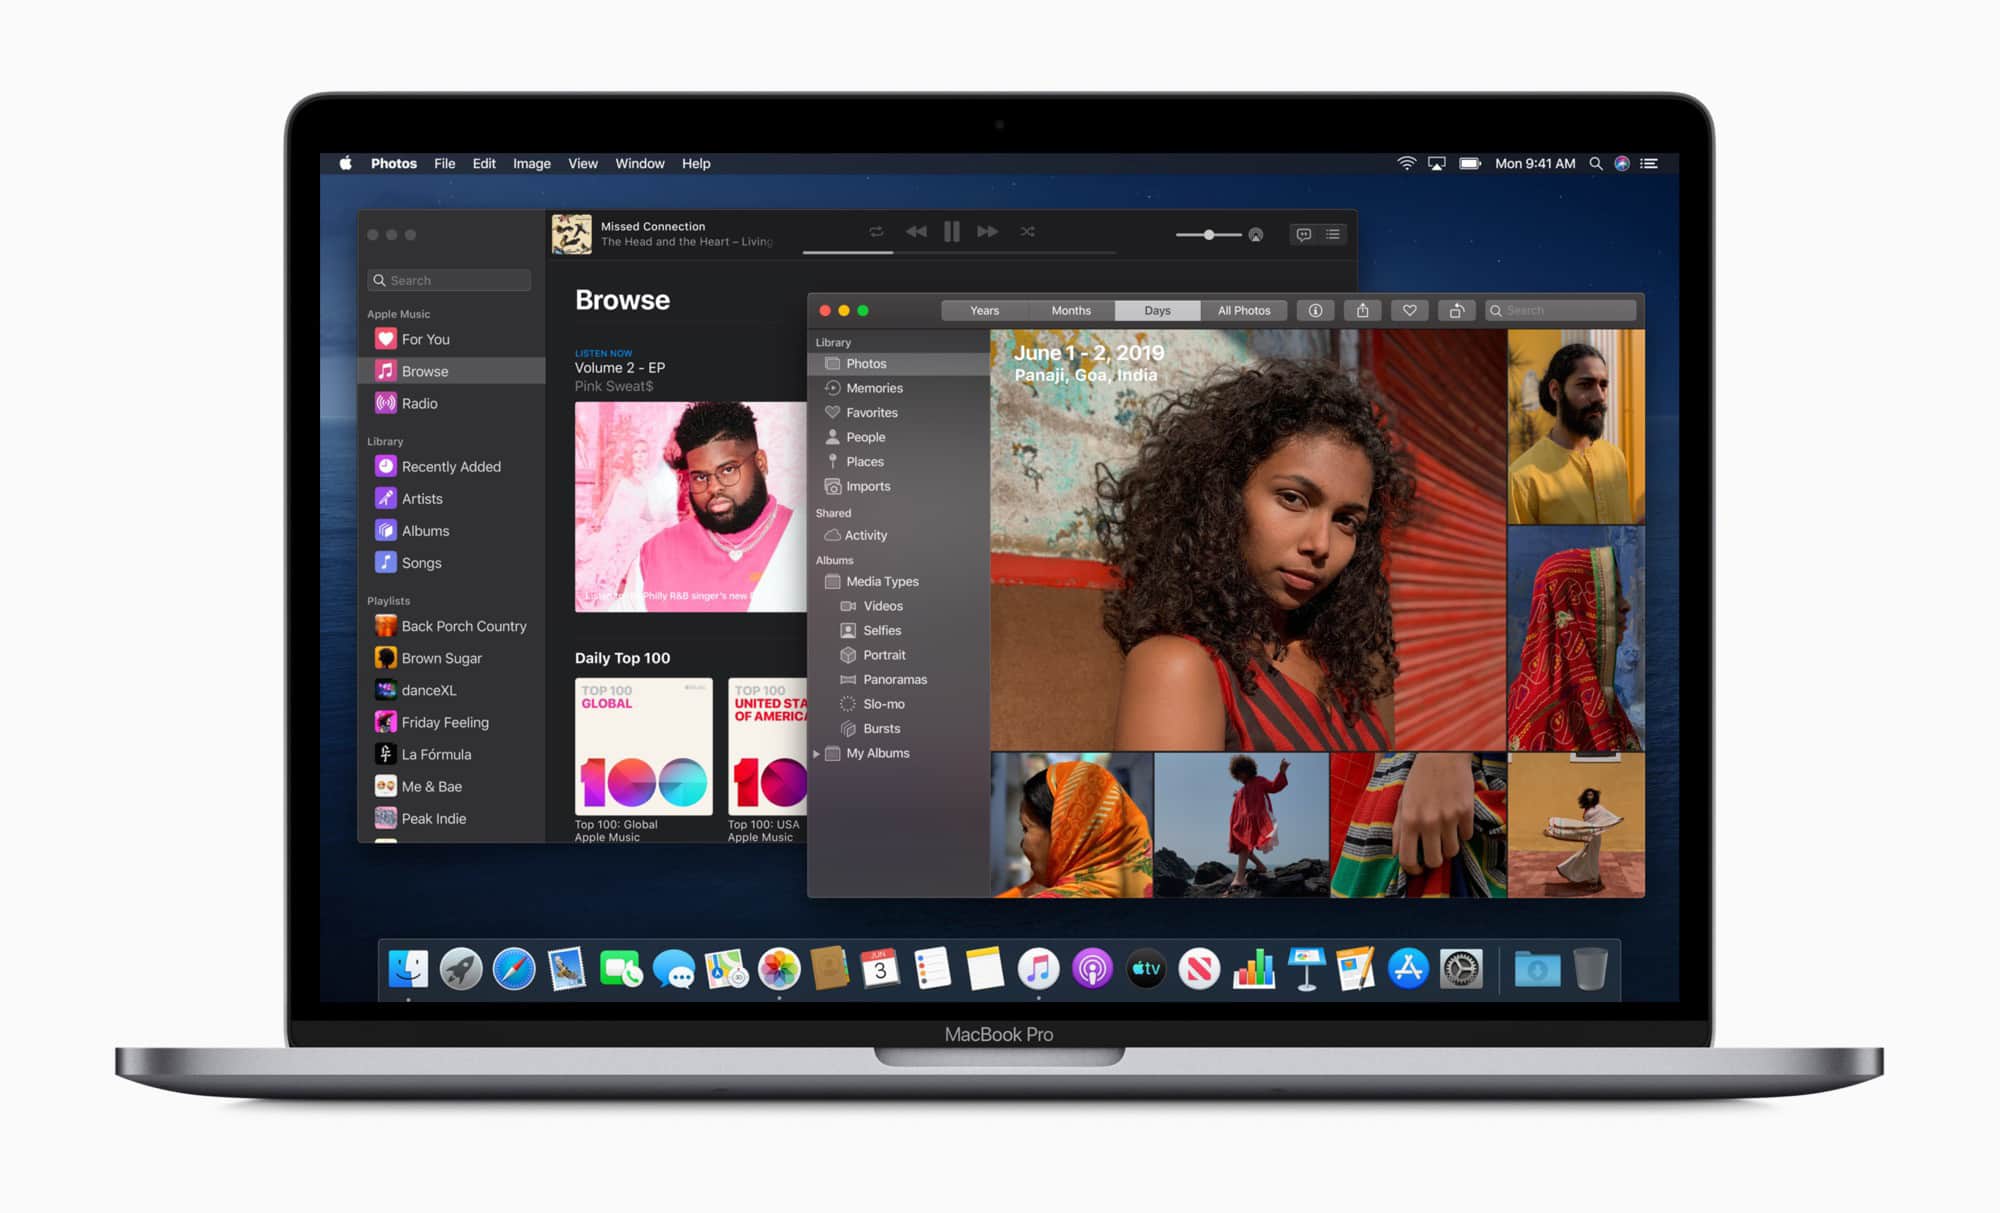Click the Rotate icon in Photos toolbar
This screenshot has width=2000, height=1213.
click(x=1457, y=311)
